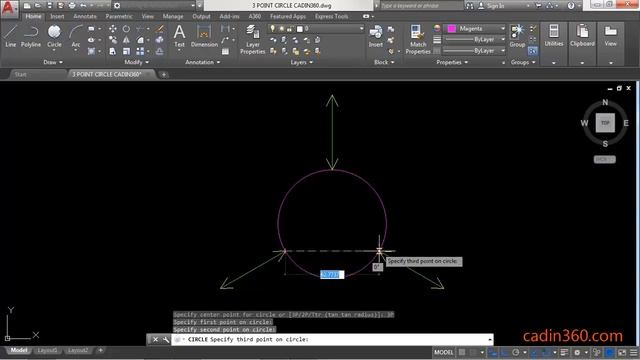Click the white layer color swatch
Image resolution: width=640 pixels, height=360 pixels.
pos(300,29)
